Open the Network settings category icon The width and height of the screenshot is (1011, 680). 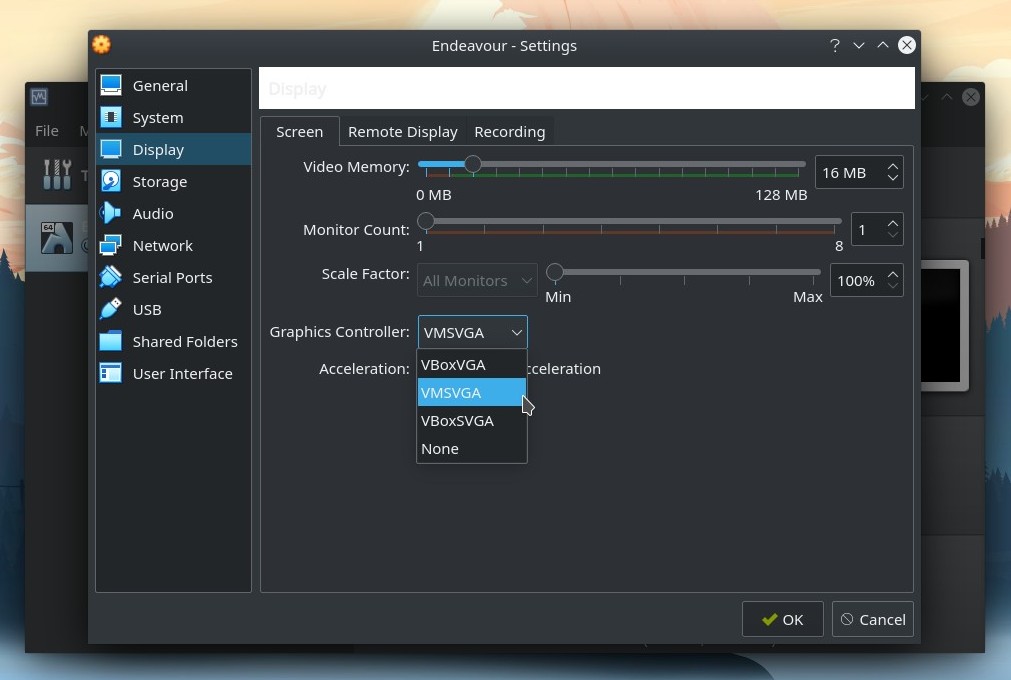point(111,245)
